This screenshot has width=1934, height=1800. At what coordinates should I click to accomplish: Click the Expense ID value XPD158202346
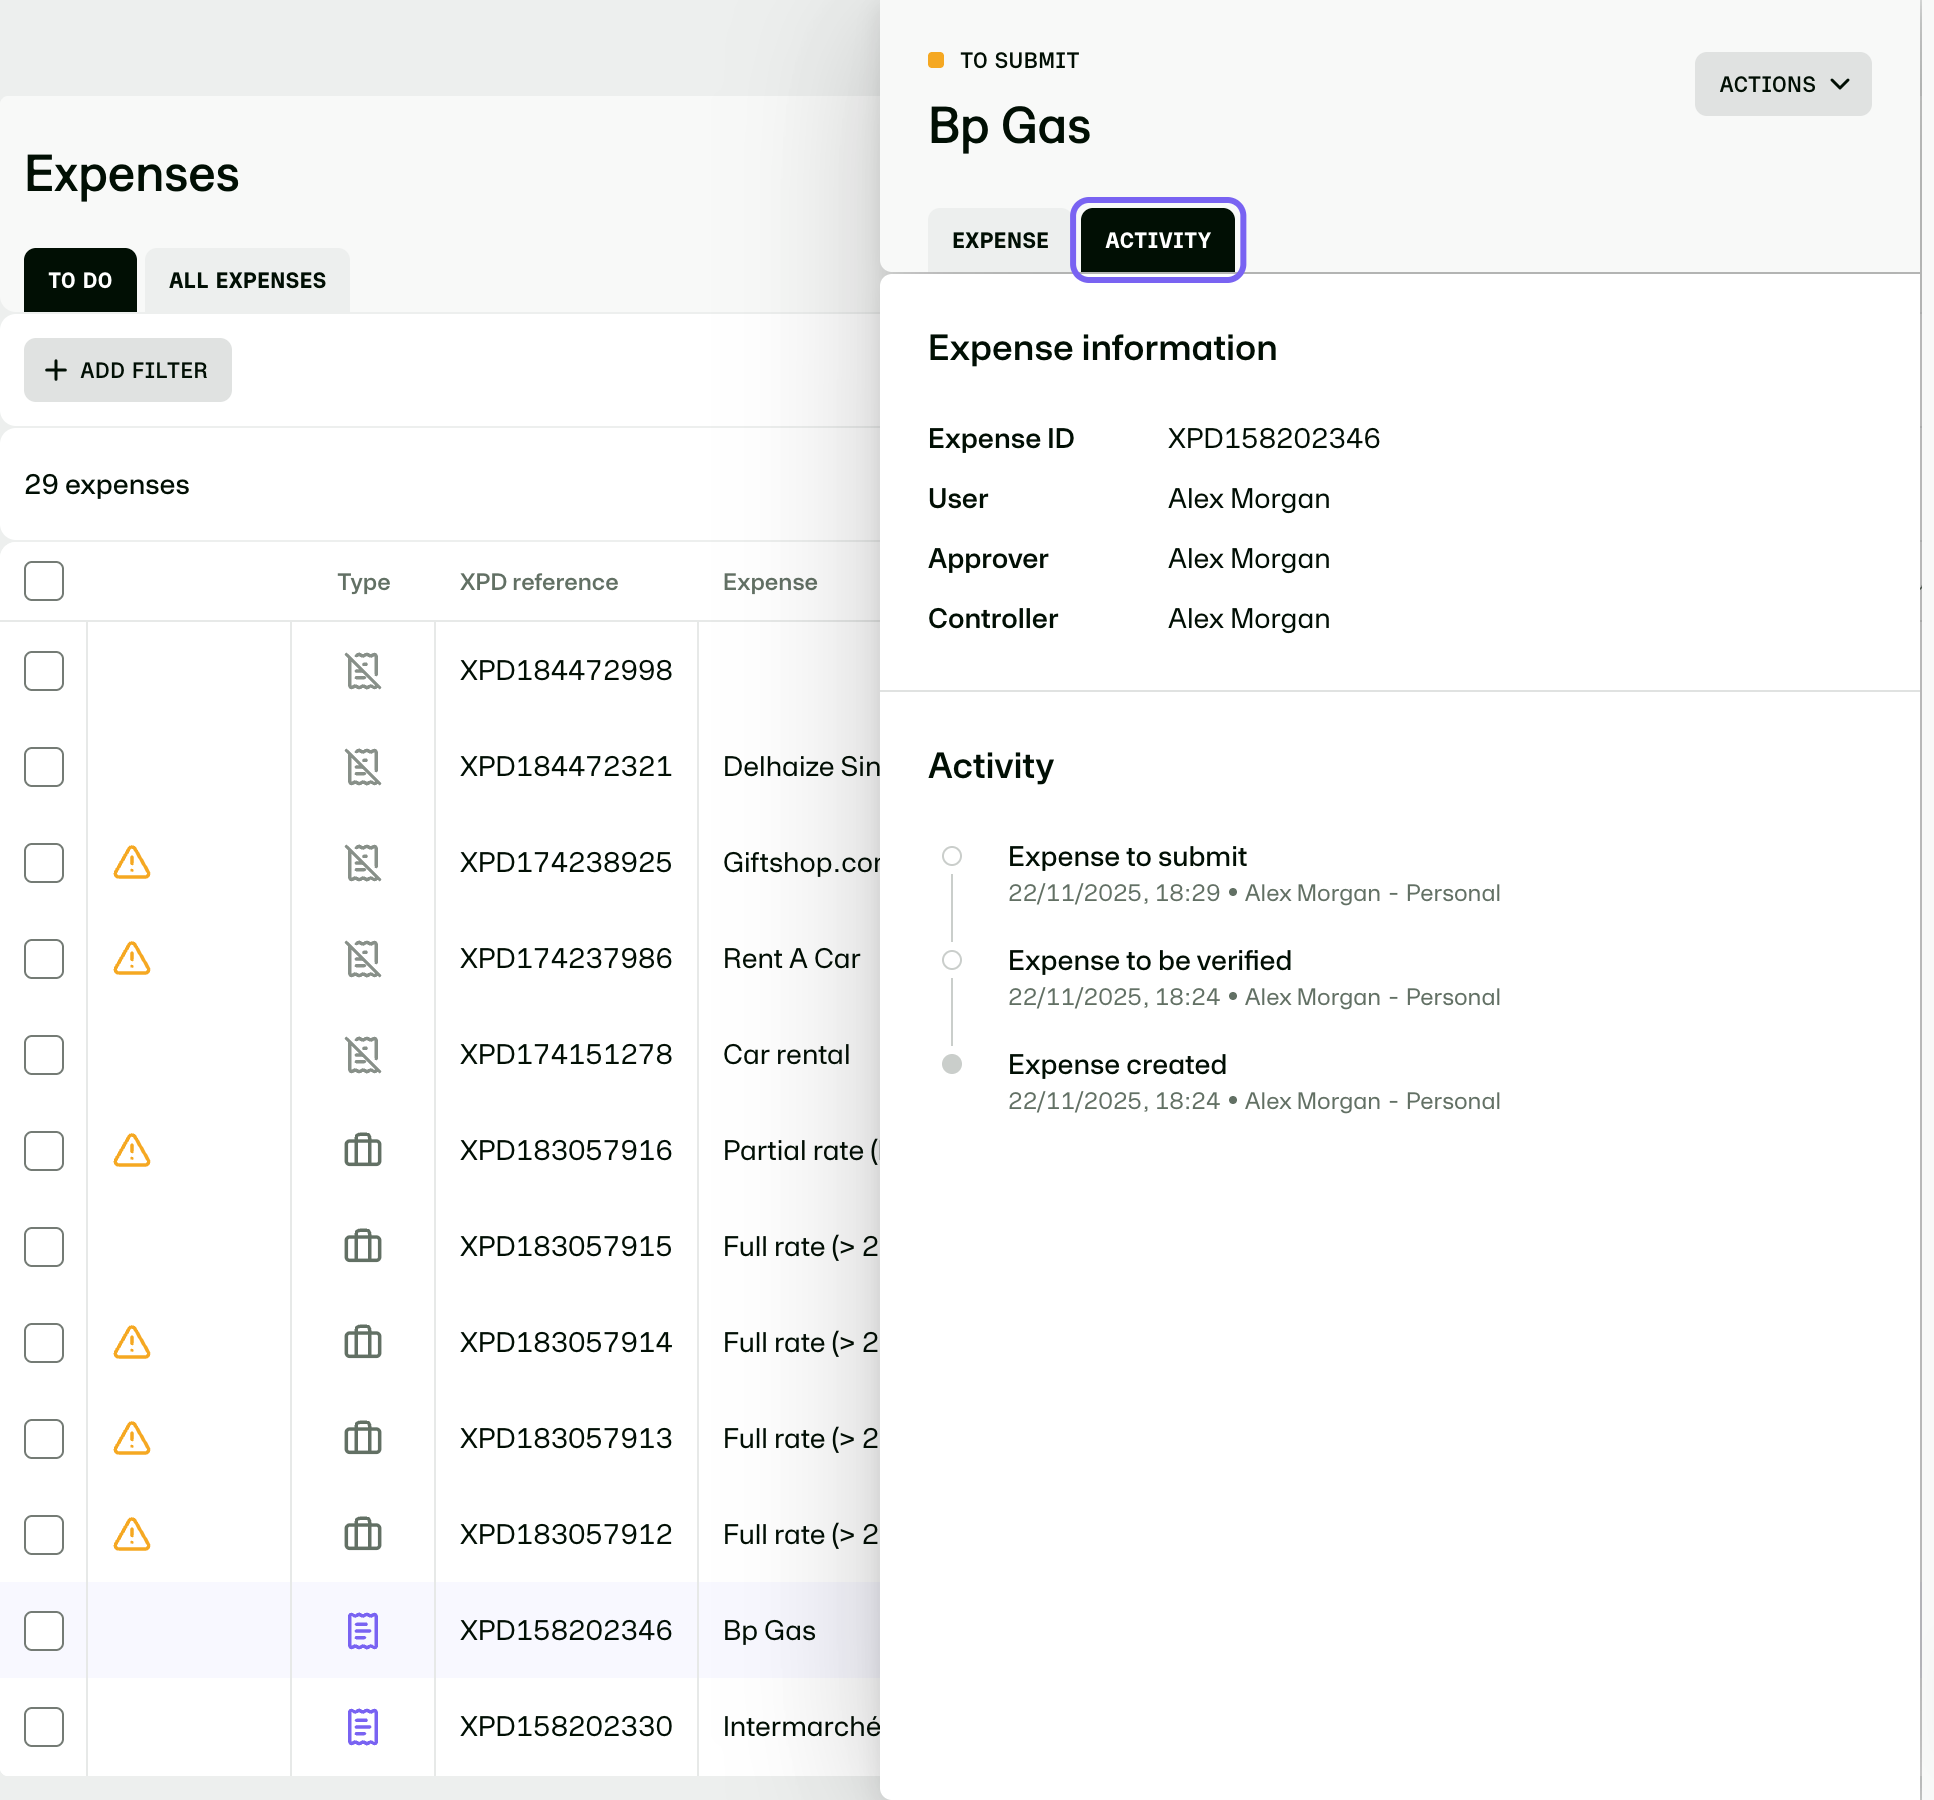[1274, 438]
